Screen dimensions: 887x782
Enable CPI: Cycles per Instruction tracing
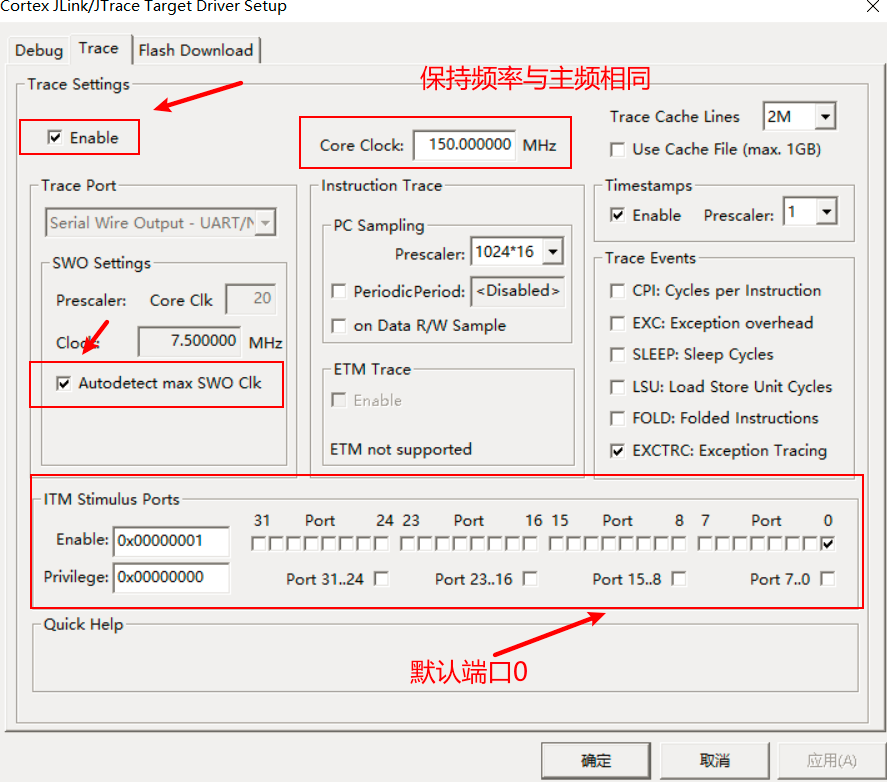coord(617,290)
